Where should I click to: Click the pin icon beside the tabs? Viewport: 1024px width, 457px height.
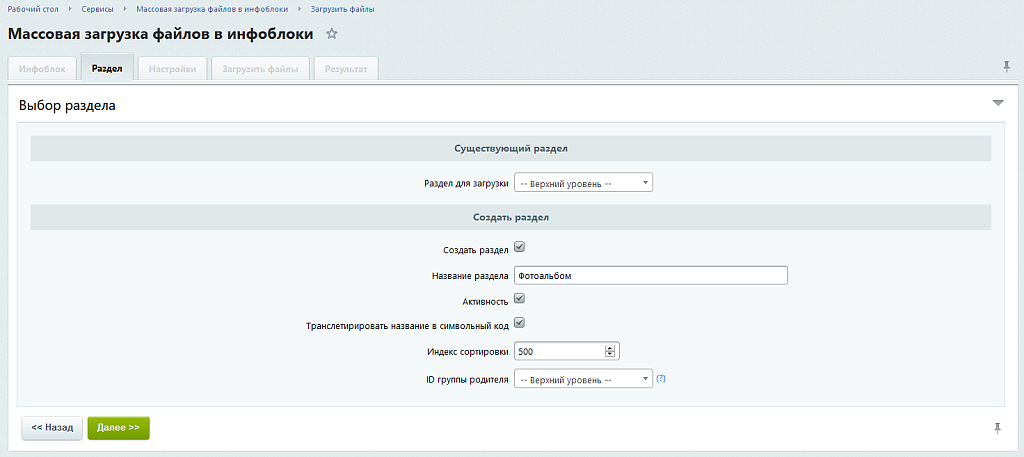1006,67
